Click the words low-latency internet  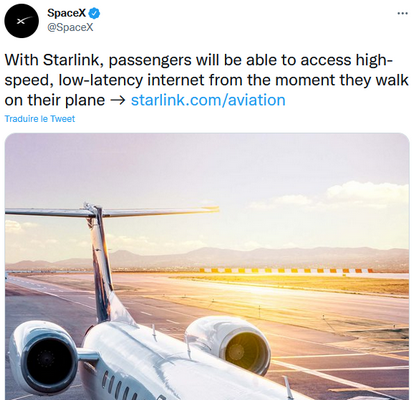point(131,80)
